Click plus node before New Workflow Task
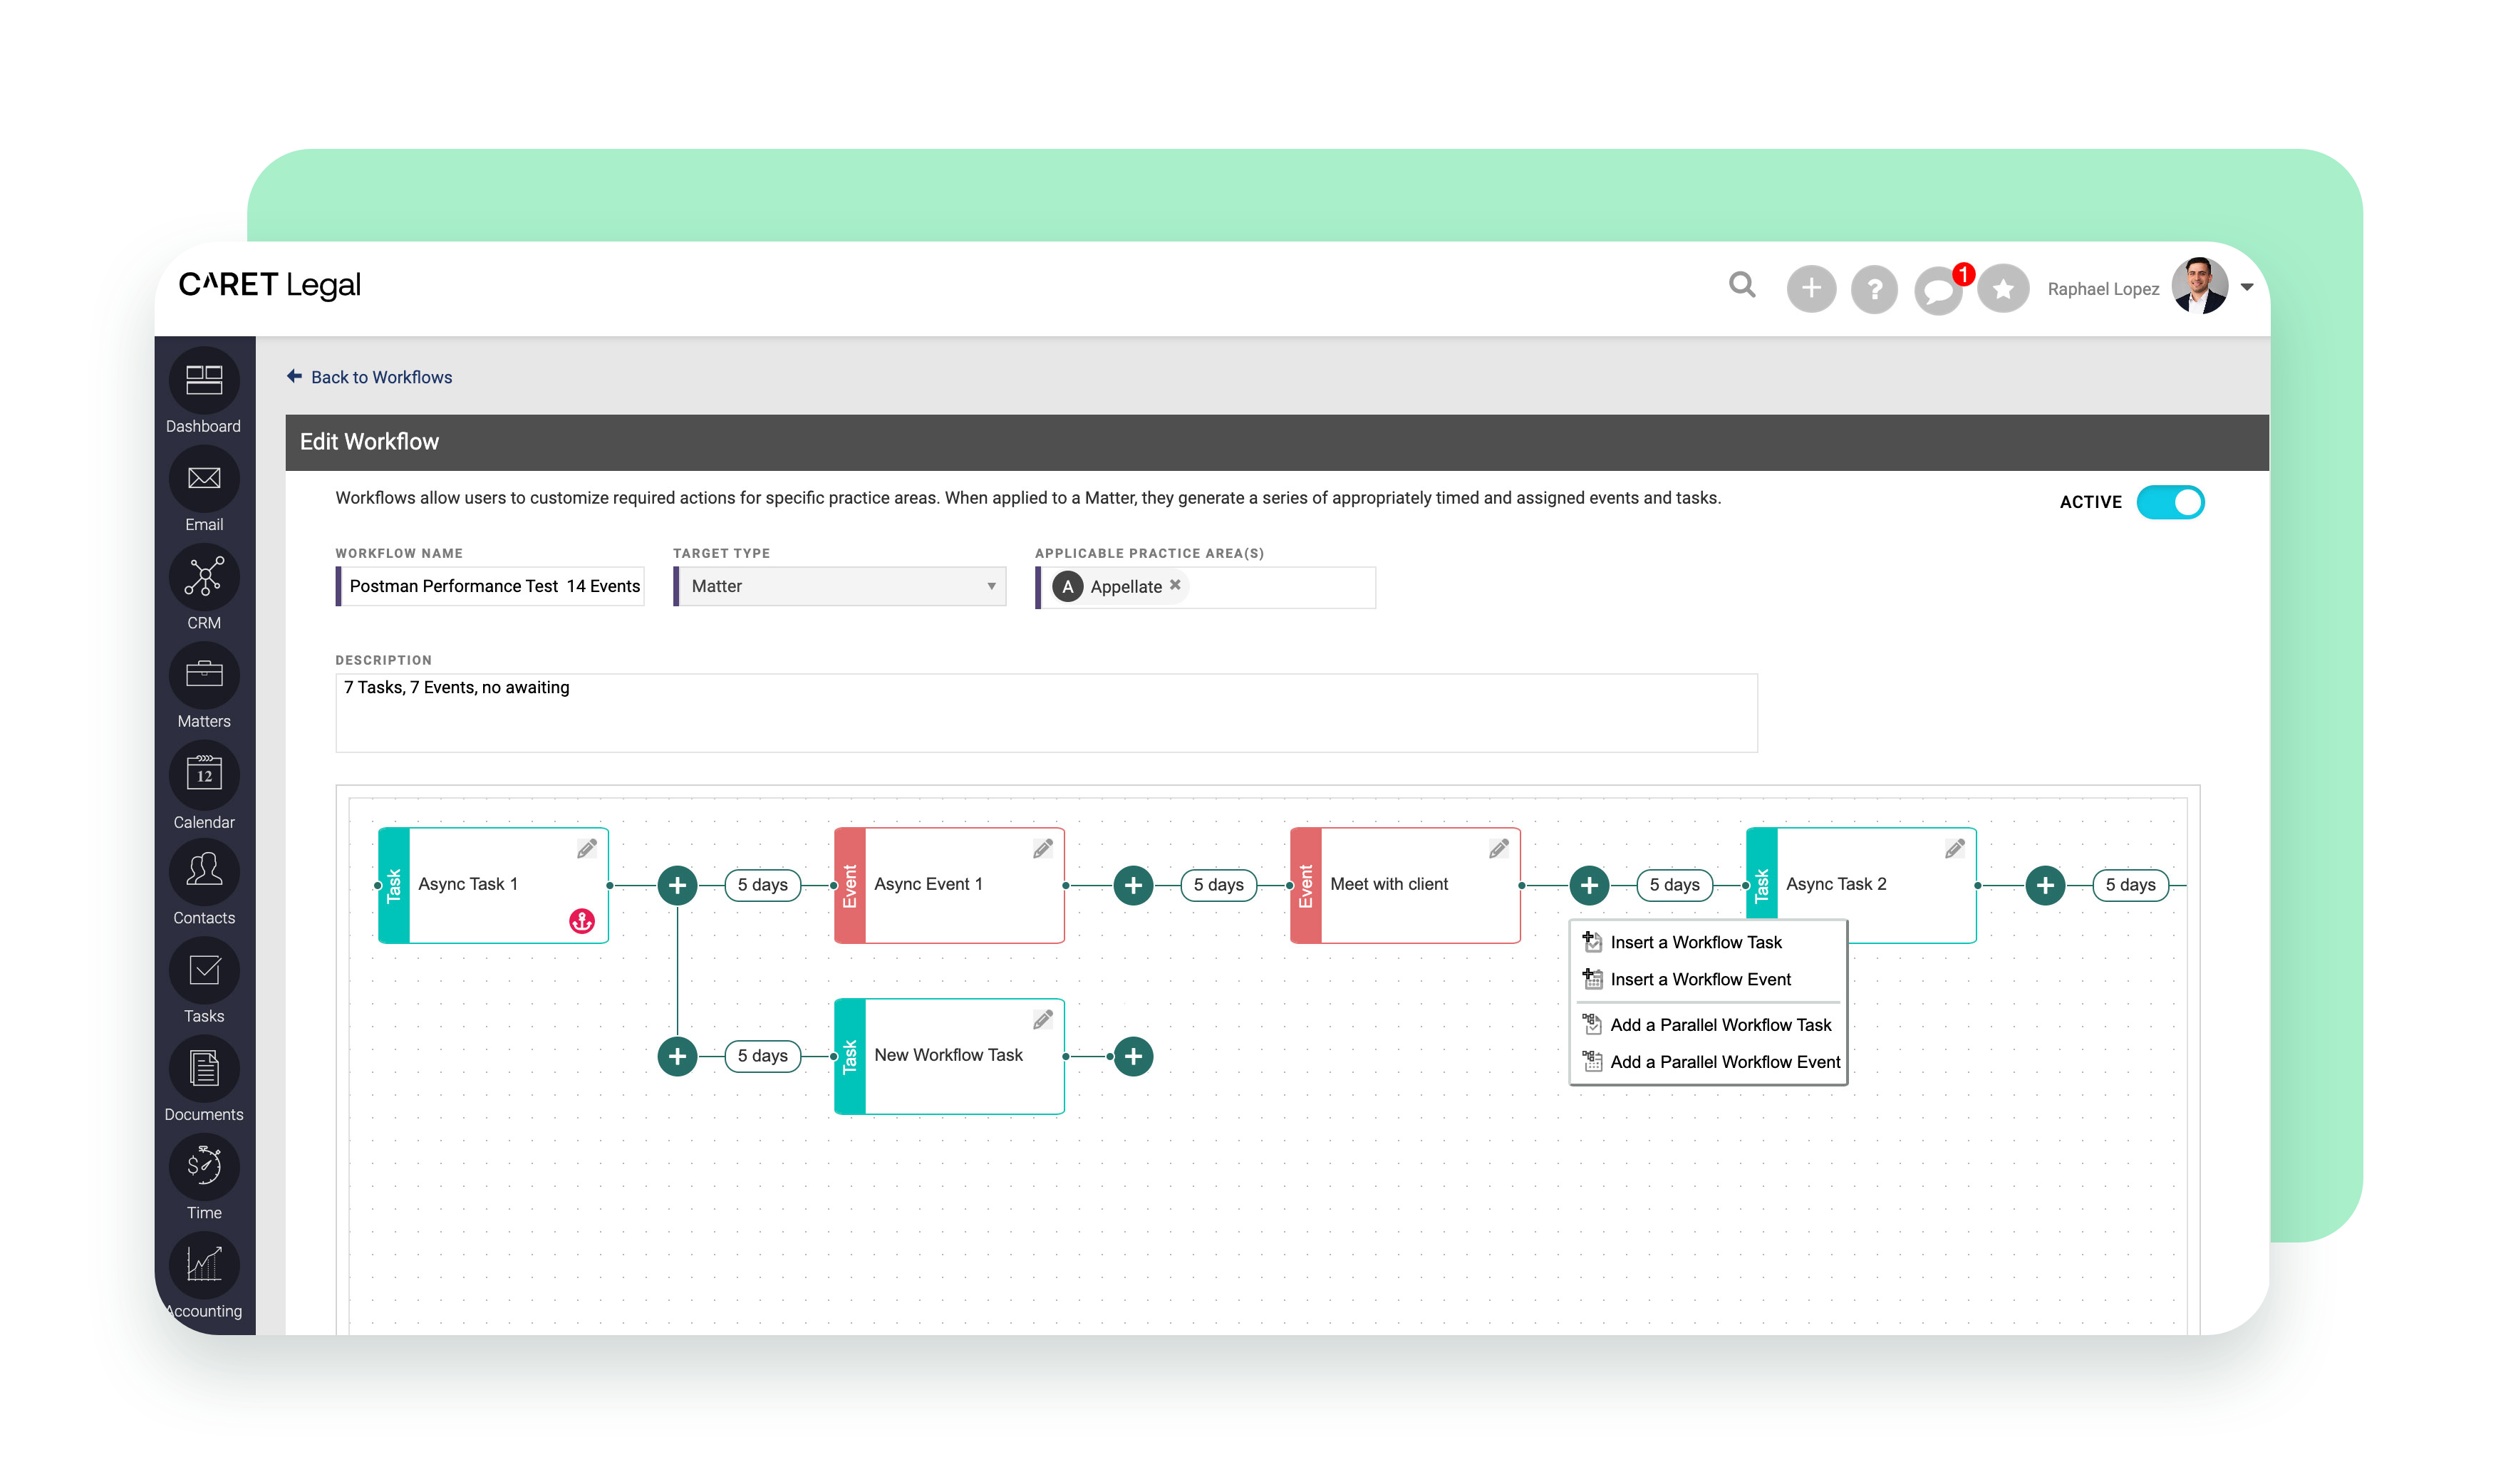 [677, 1056]
